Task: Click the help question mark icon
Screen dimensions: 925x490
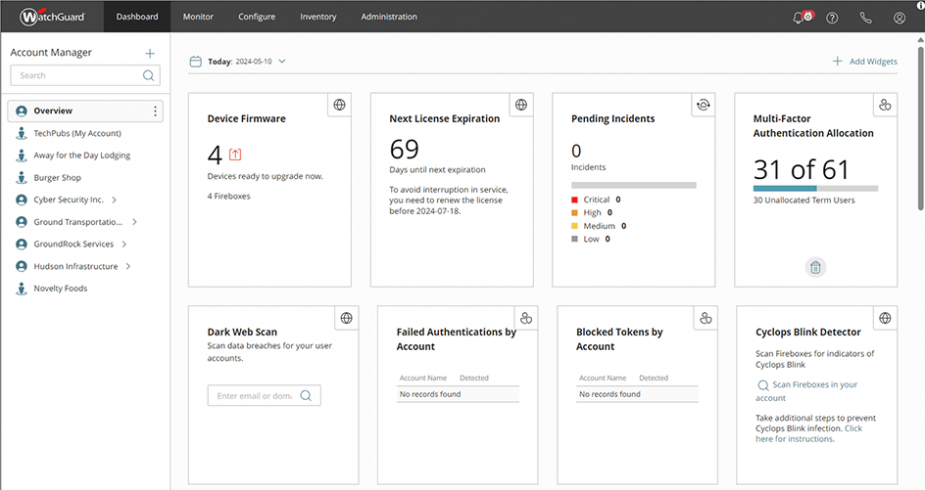Action: coord(832,17)
